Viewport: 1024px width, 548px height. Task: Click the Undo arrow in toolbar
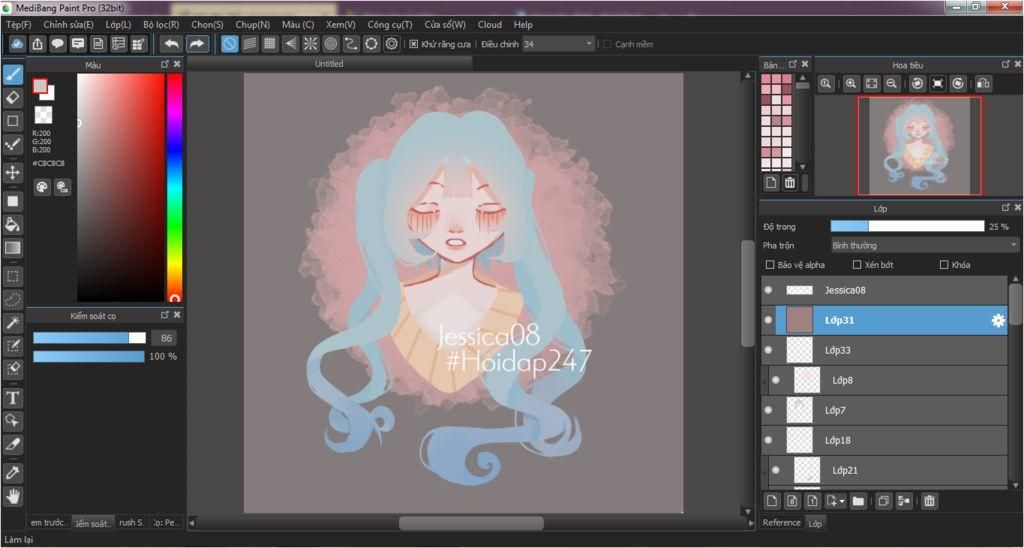click(x=171, y=44)
